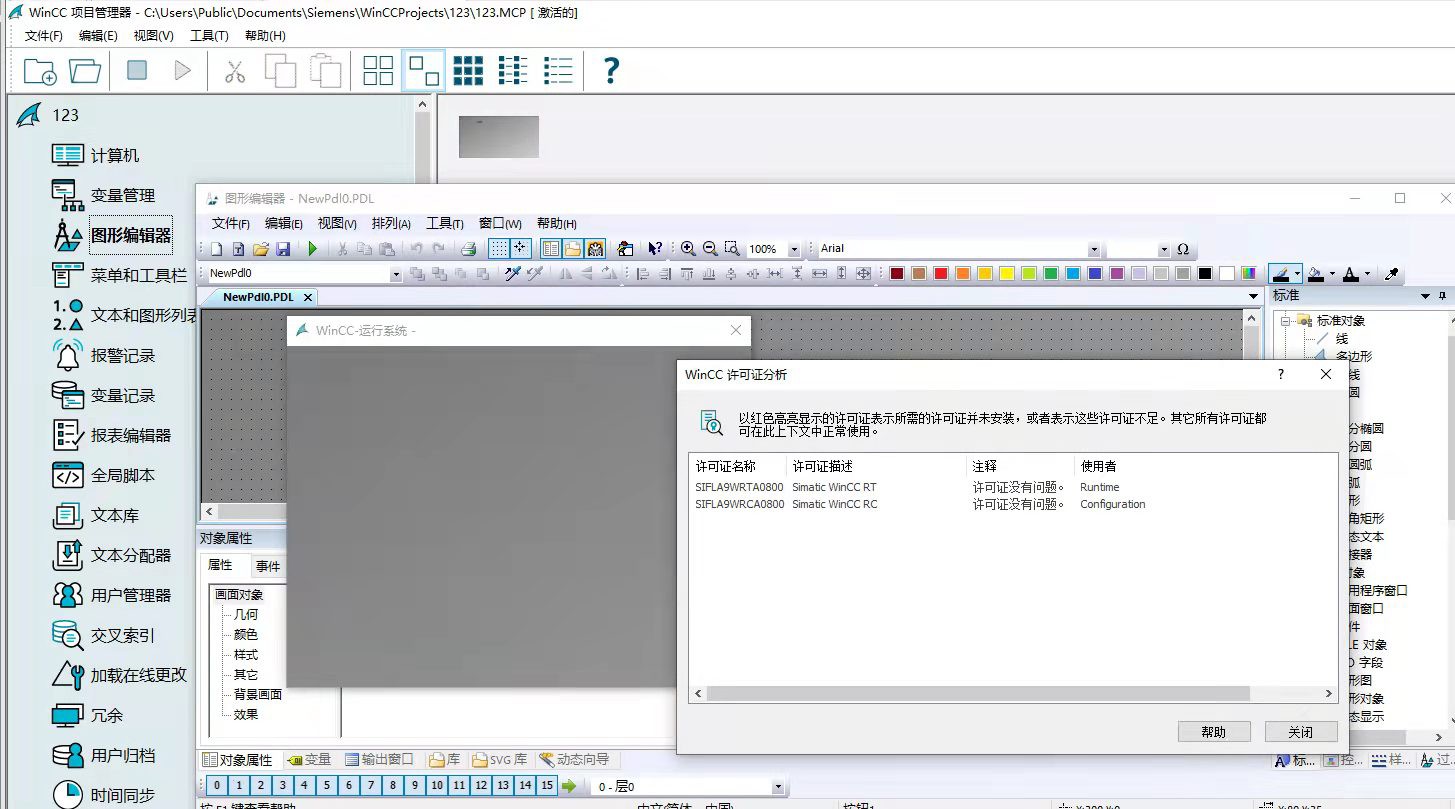
Task: Select 颜色 in object properties tree
Action: [246, 634]
